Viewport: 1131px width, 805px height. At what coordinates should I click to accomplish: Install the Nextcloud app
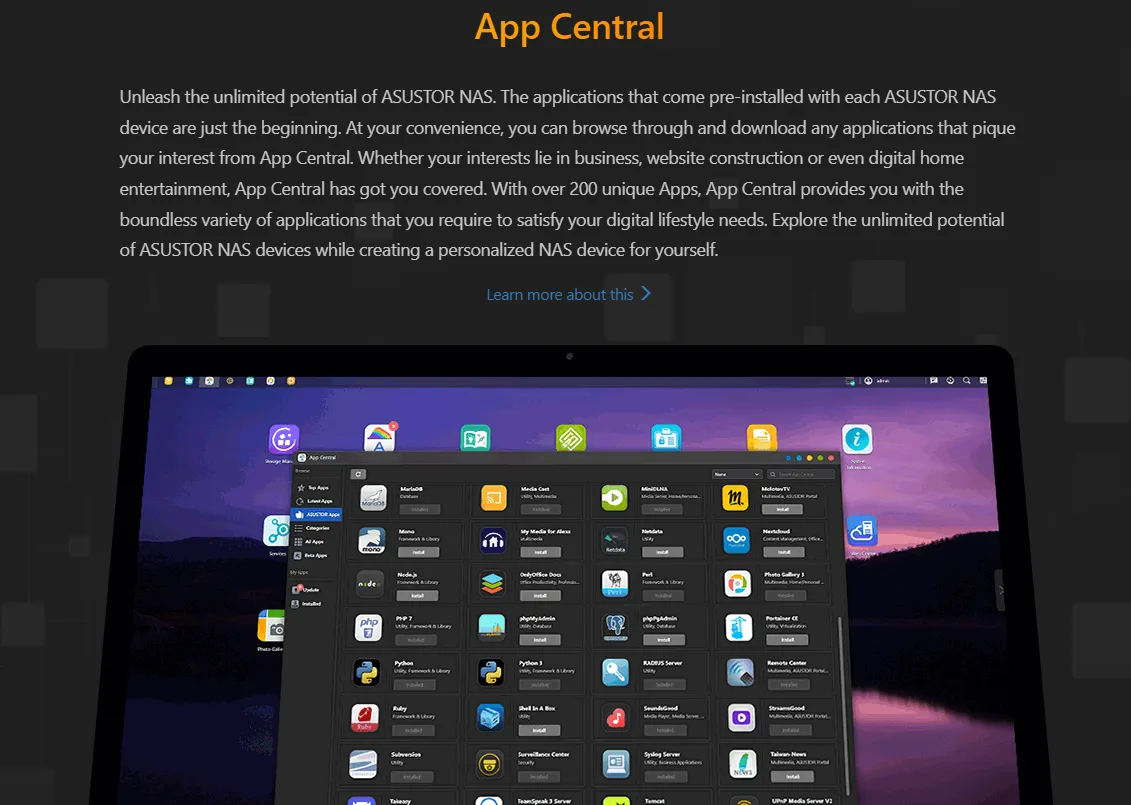tap(785, 553)
